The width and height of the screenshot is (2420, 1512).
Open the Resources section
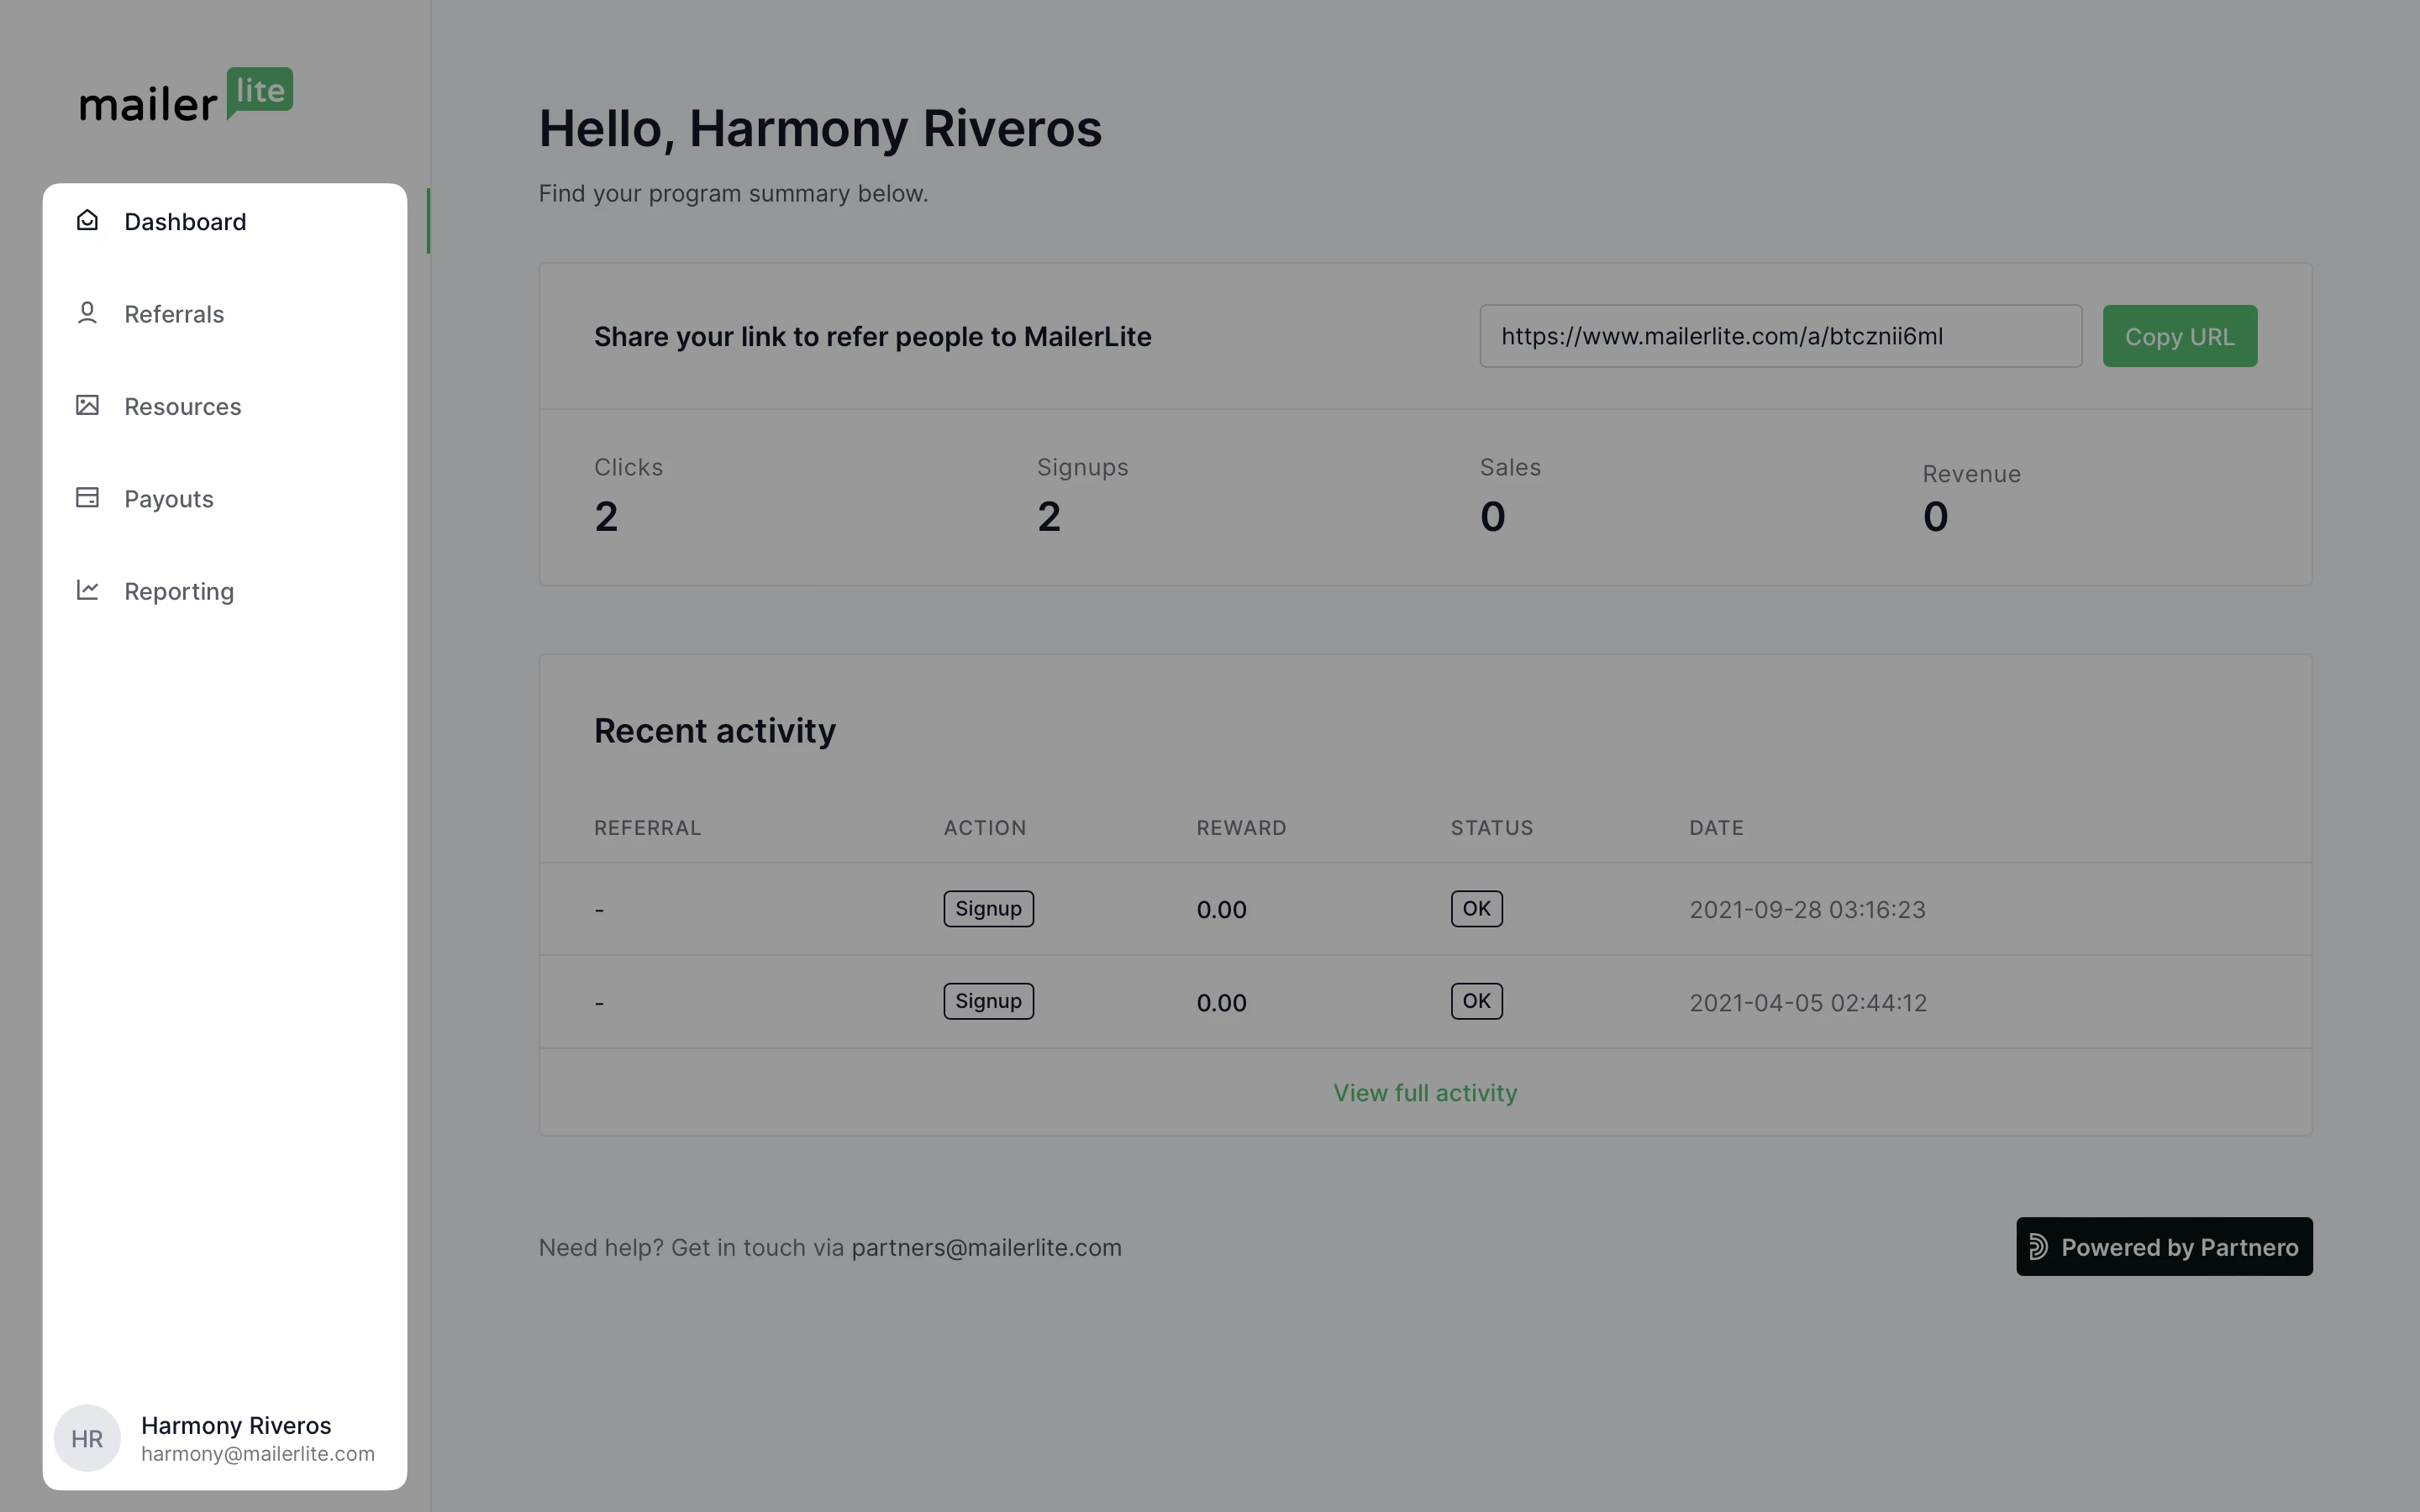pyautogui.click(x=183, y=406)
